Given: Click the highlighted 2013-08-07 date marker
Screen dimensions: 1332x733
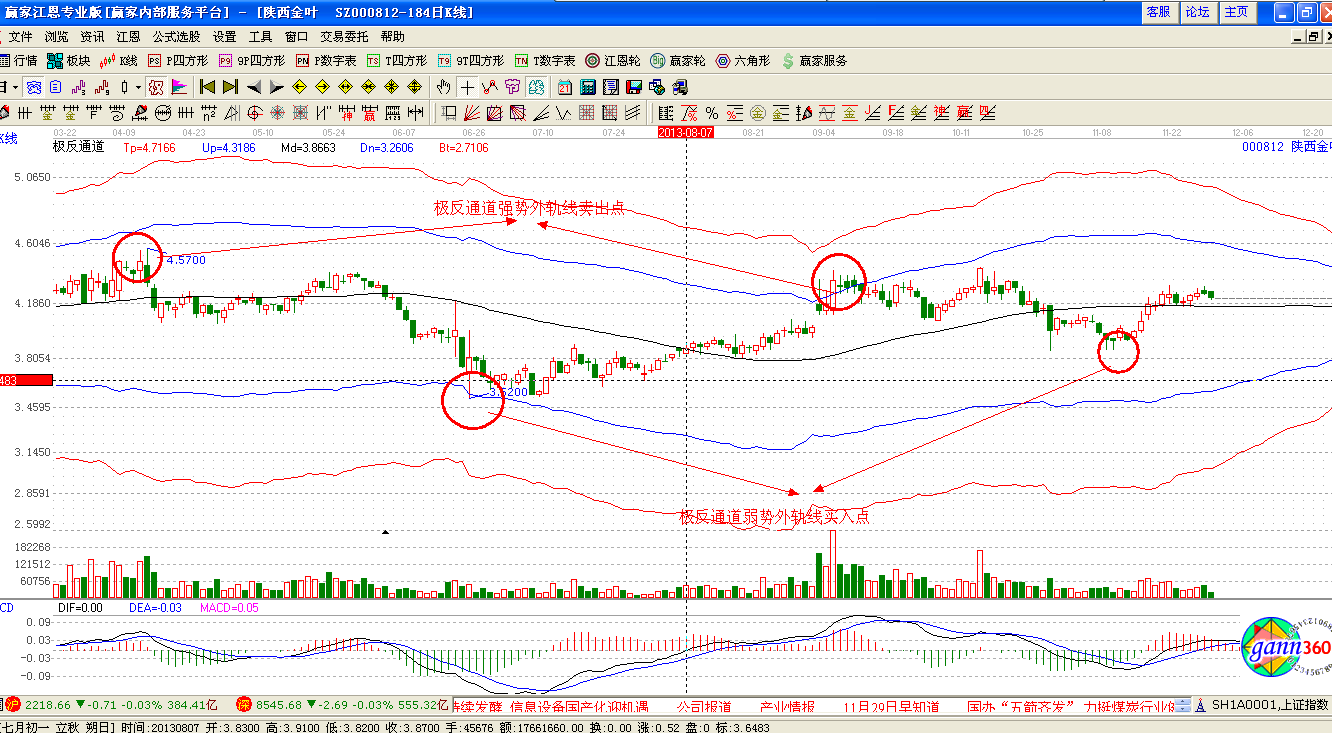Looking at the screenshot, I should click(685, 131).
